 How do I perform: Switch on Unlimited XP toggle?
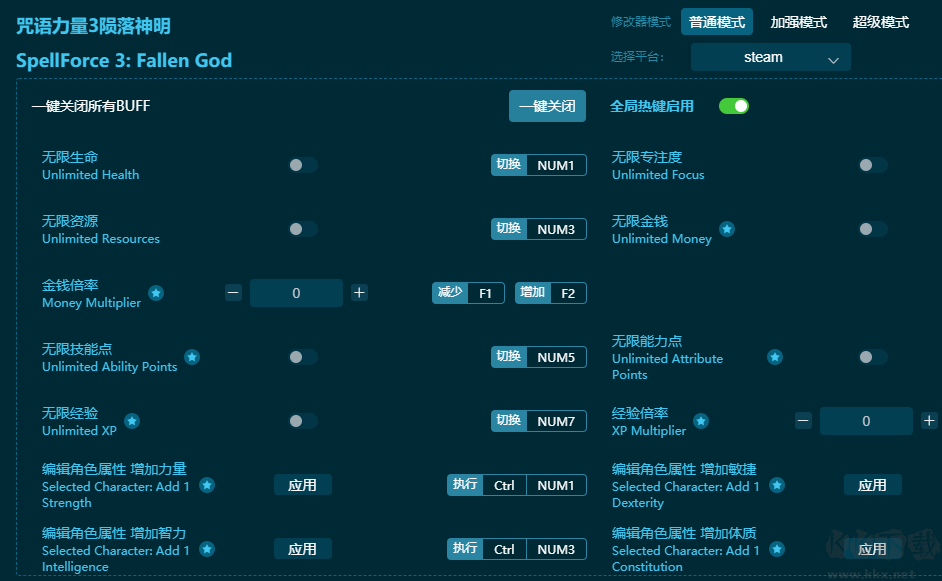[x=303, y=421]
